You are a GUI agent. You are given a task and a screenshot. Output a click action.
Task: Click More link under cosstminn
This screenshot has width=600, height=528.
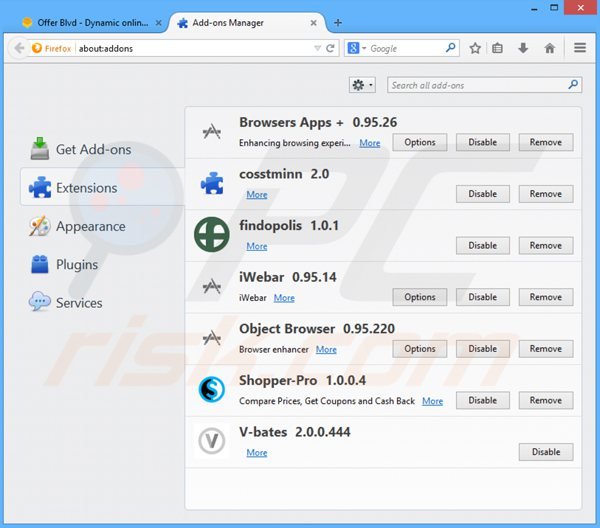click(x=257, y=195)
